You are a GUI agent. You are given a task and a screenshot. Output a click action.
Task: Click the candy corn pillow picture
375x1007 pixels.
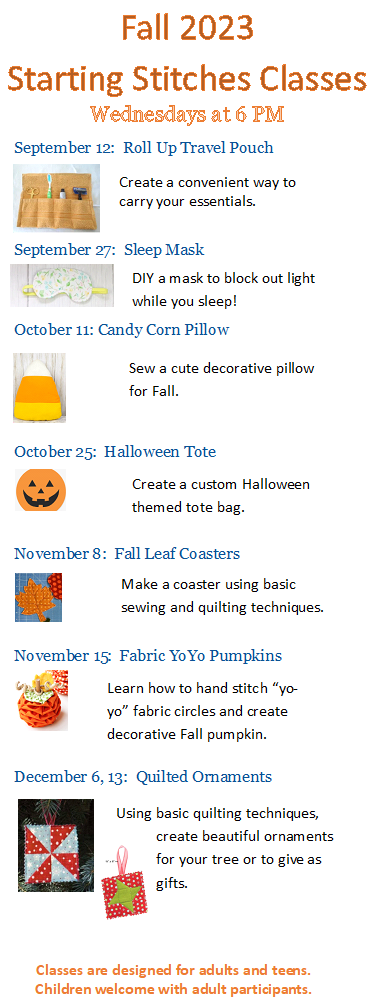39,388
